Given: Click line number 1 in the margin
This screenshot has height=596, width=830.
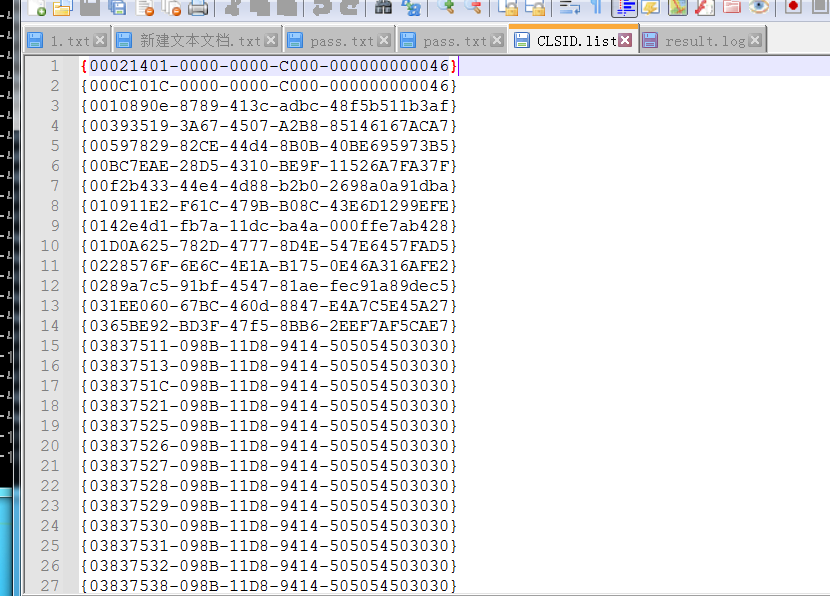Looking at the screenshot, I should (x=55, y=66).
